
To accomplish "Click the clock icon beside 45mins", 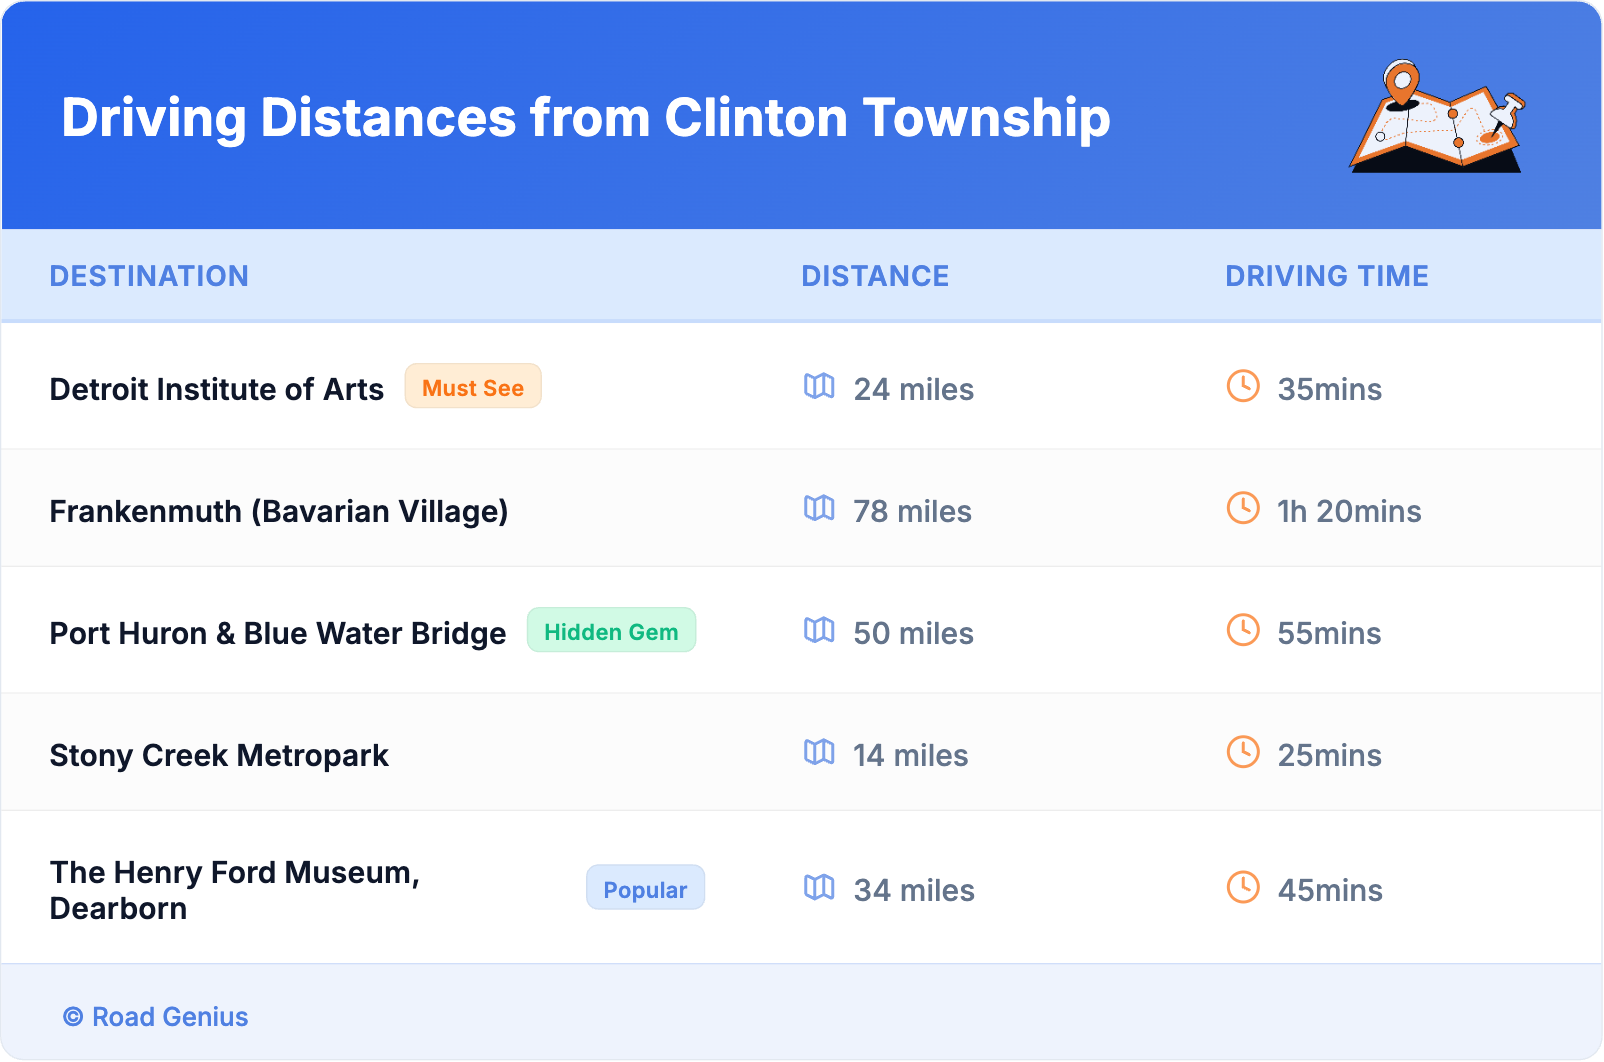I will click(x=1243, y=887).
